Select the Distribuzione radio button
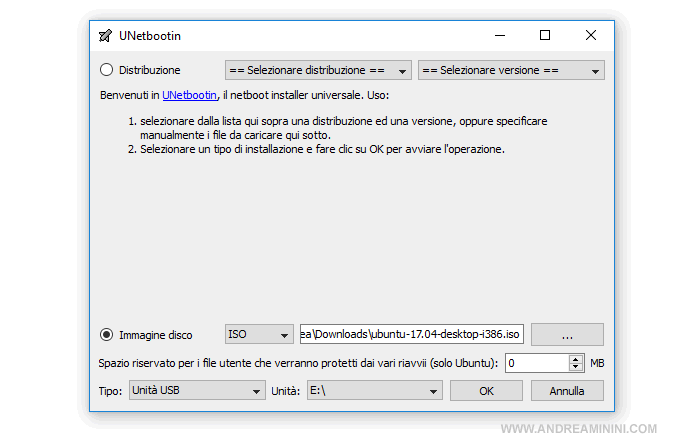The image size is (700, 440). point(107,70)
